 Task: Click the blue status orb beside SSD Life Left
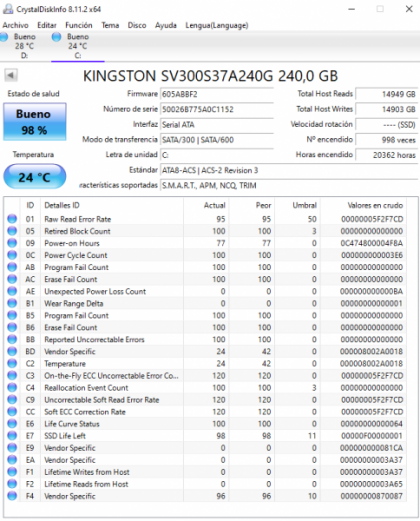[x=12, y=436]
